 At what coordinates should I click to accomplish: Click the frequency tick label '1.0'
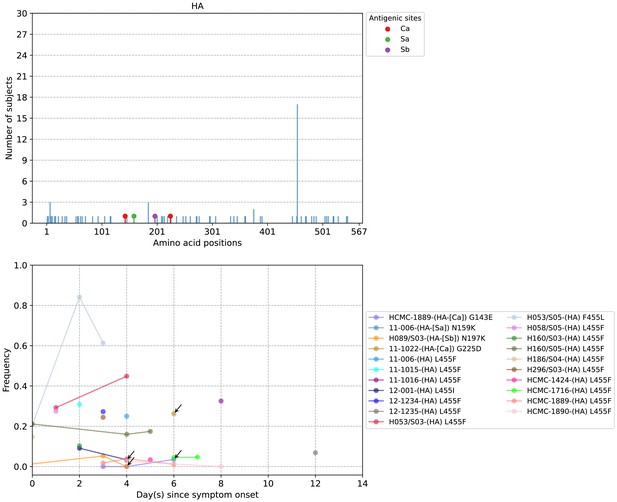22,266
